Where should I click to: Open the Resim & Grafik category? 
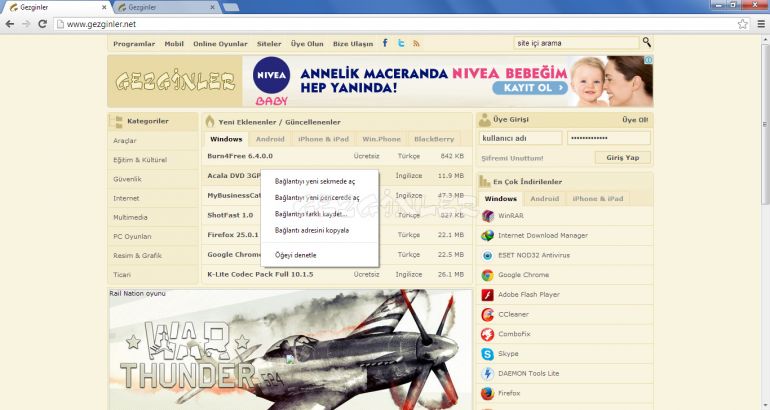[137, 255]
